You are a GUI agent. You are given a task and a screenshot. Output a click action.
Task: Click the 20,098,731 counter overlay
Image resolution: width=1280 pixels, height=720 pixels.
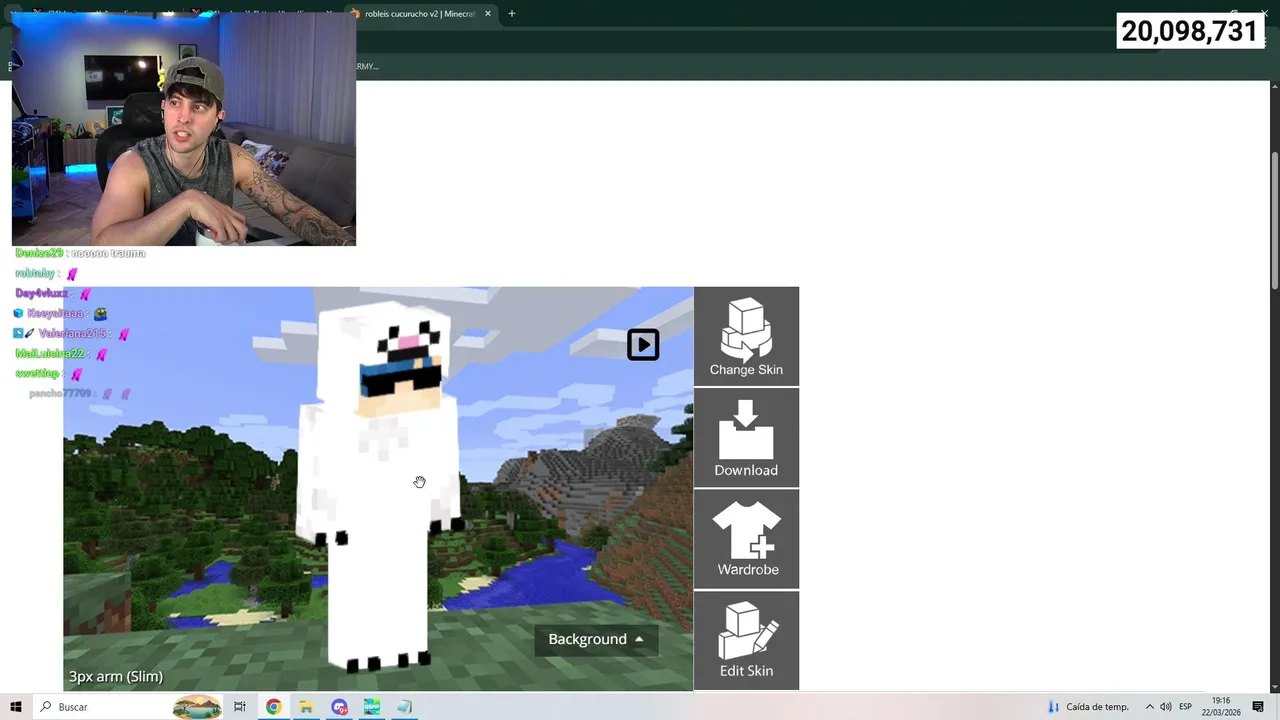coord(1189,31)
